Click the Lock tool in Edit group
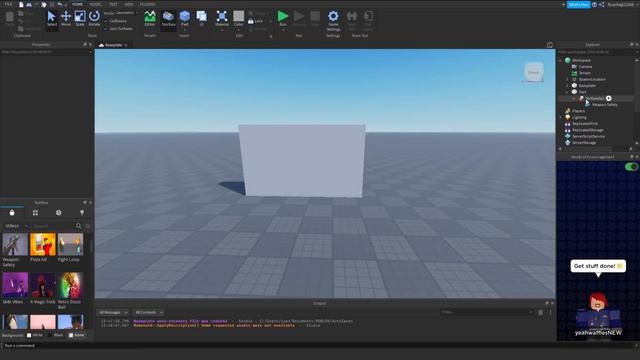Image resolution: width=640 pixels, height=360 pixels. tap(256, 21)
